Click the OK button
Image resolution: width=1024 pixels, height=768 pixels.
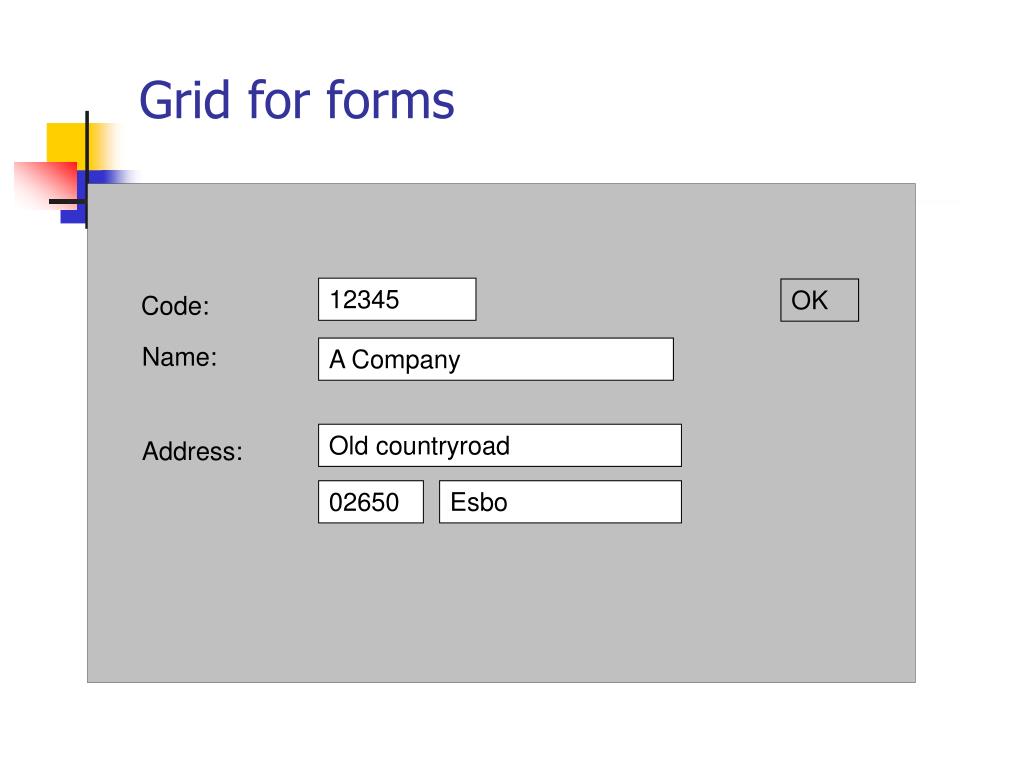(x=819, y=300)
